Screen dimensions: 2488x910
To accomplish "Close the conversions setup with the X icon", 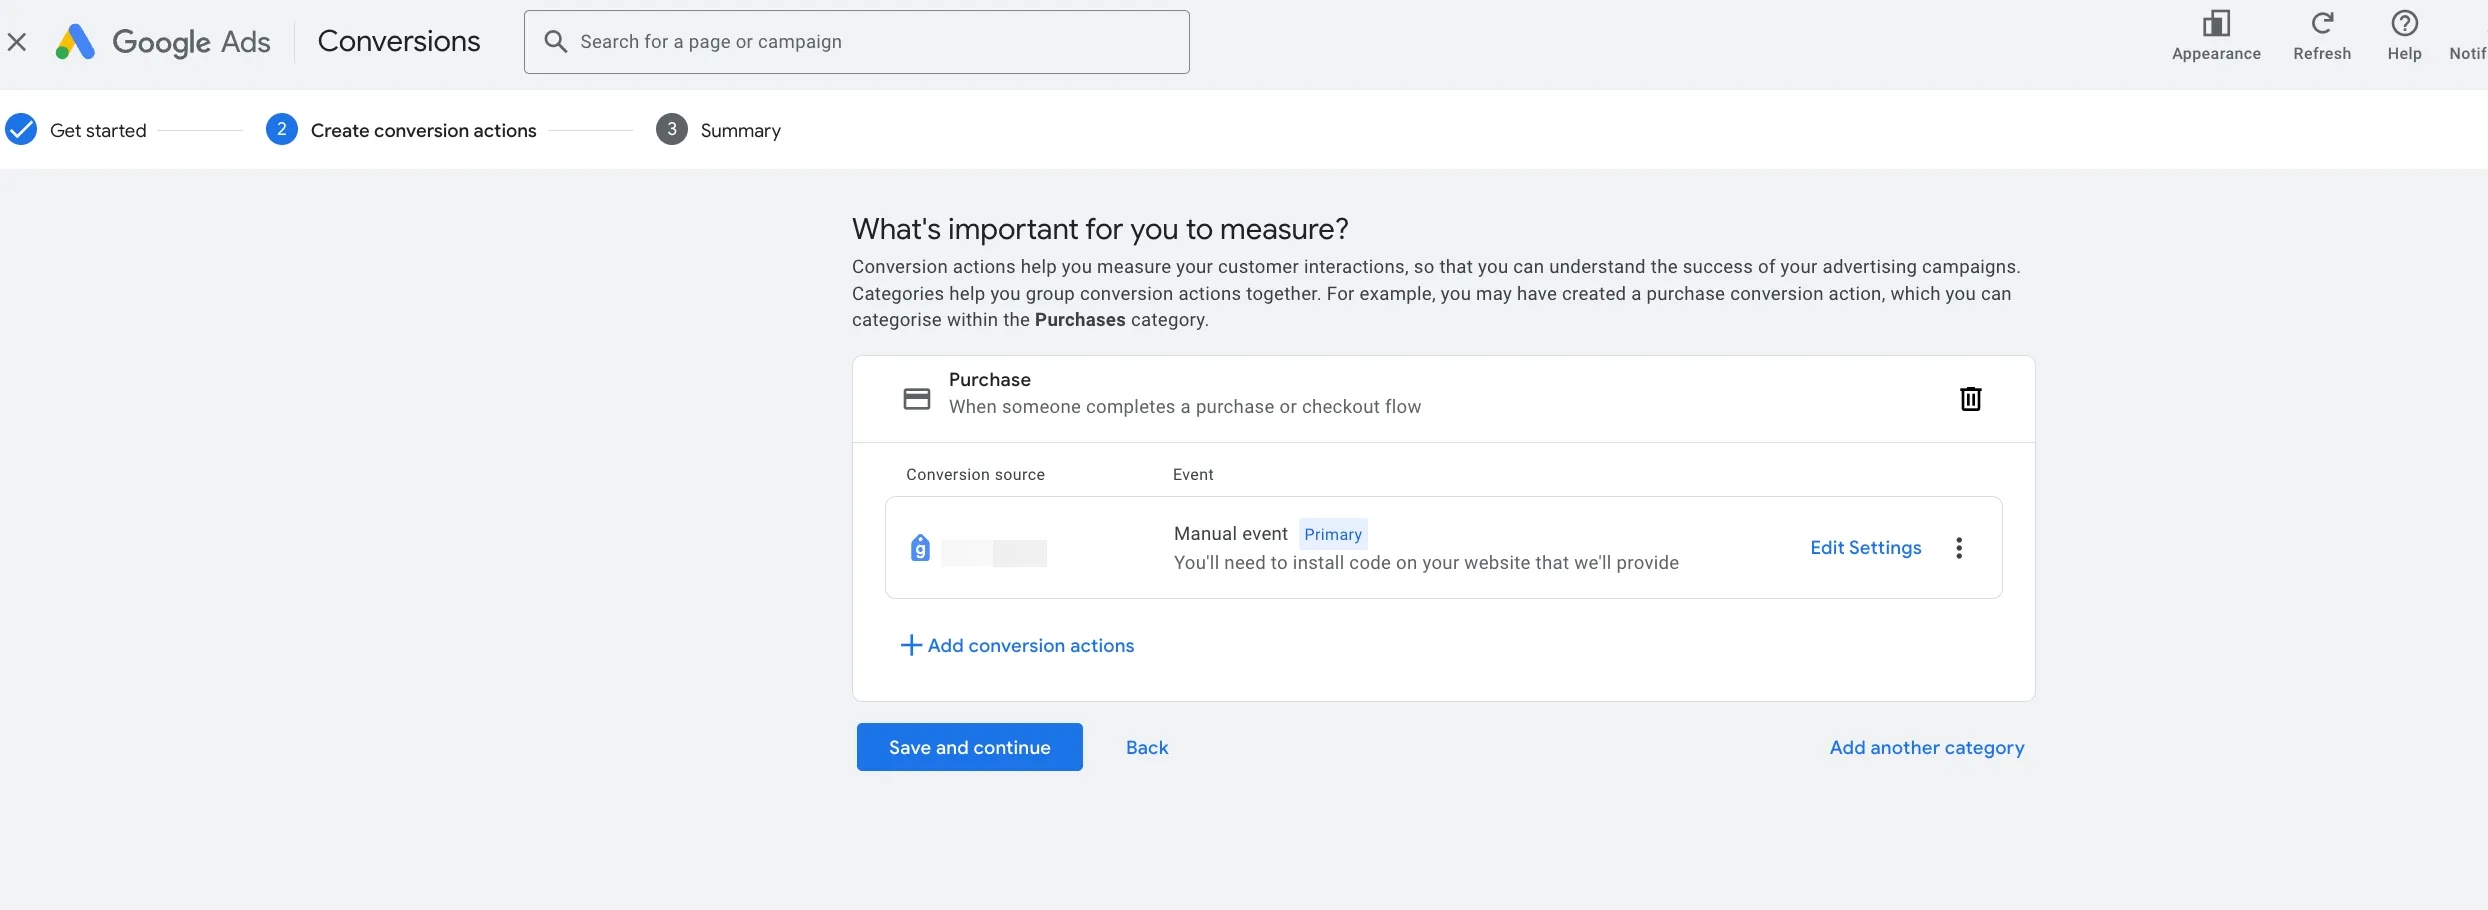I will (17, 42).
